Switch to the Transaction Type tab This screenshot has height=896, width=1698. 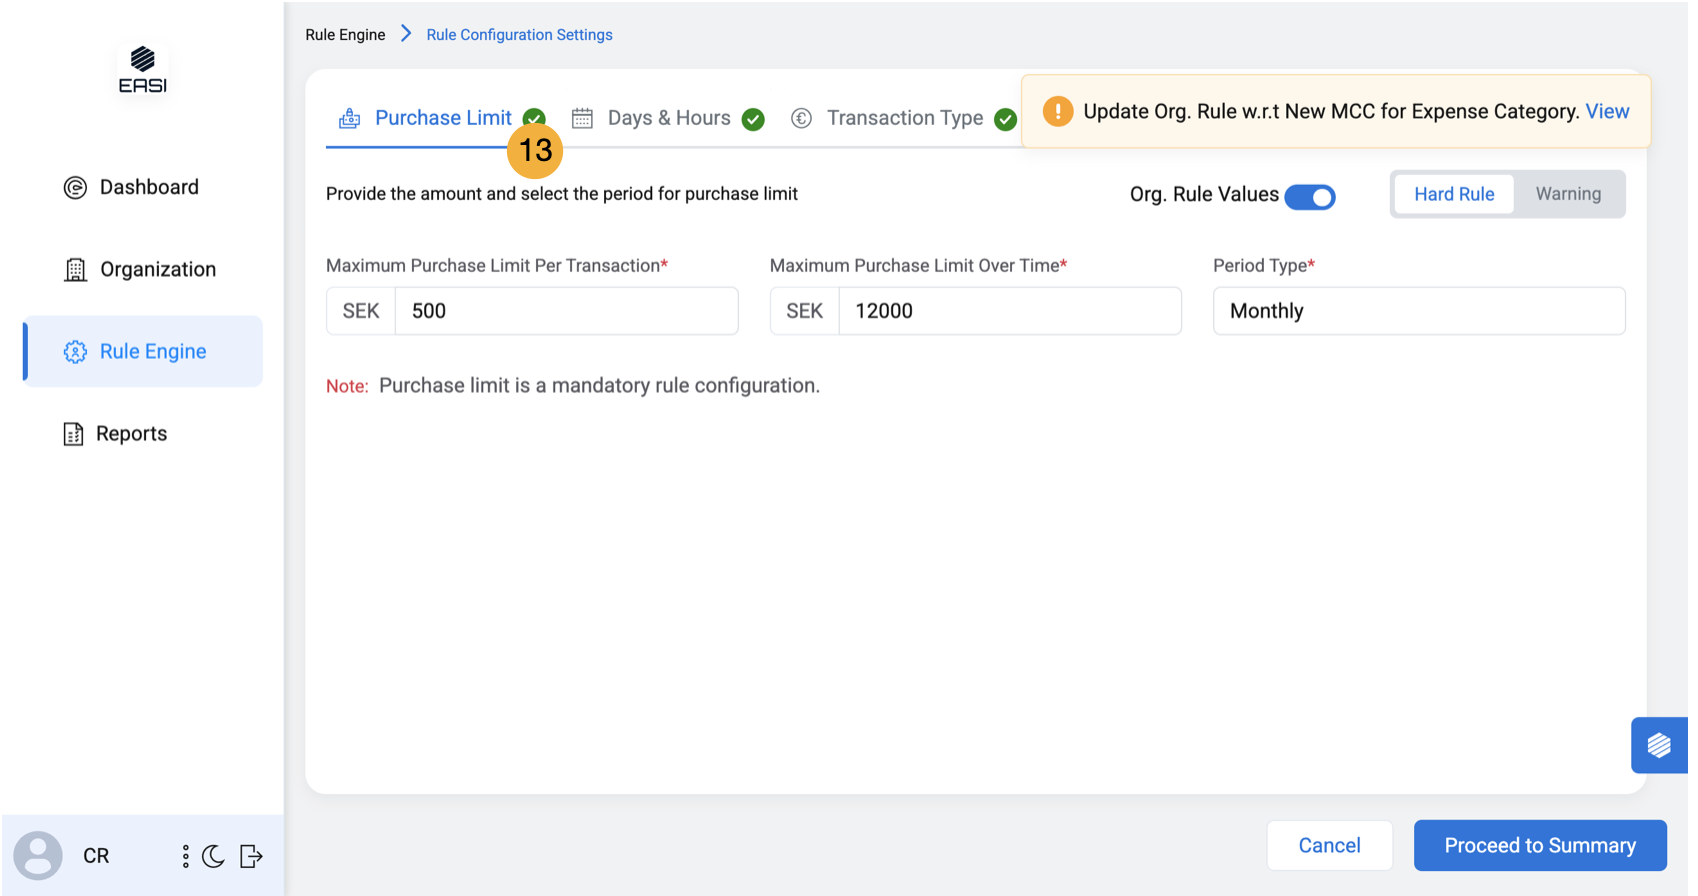tap(904, 118)
